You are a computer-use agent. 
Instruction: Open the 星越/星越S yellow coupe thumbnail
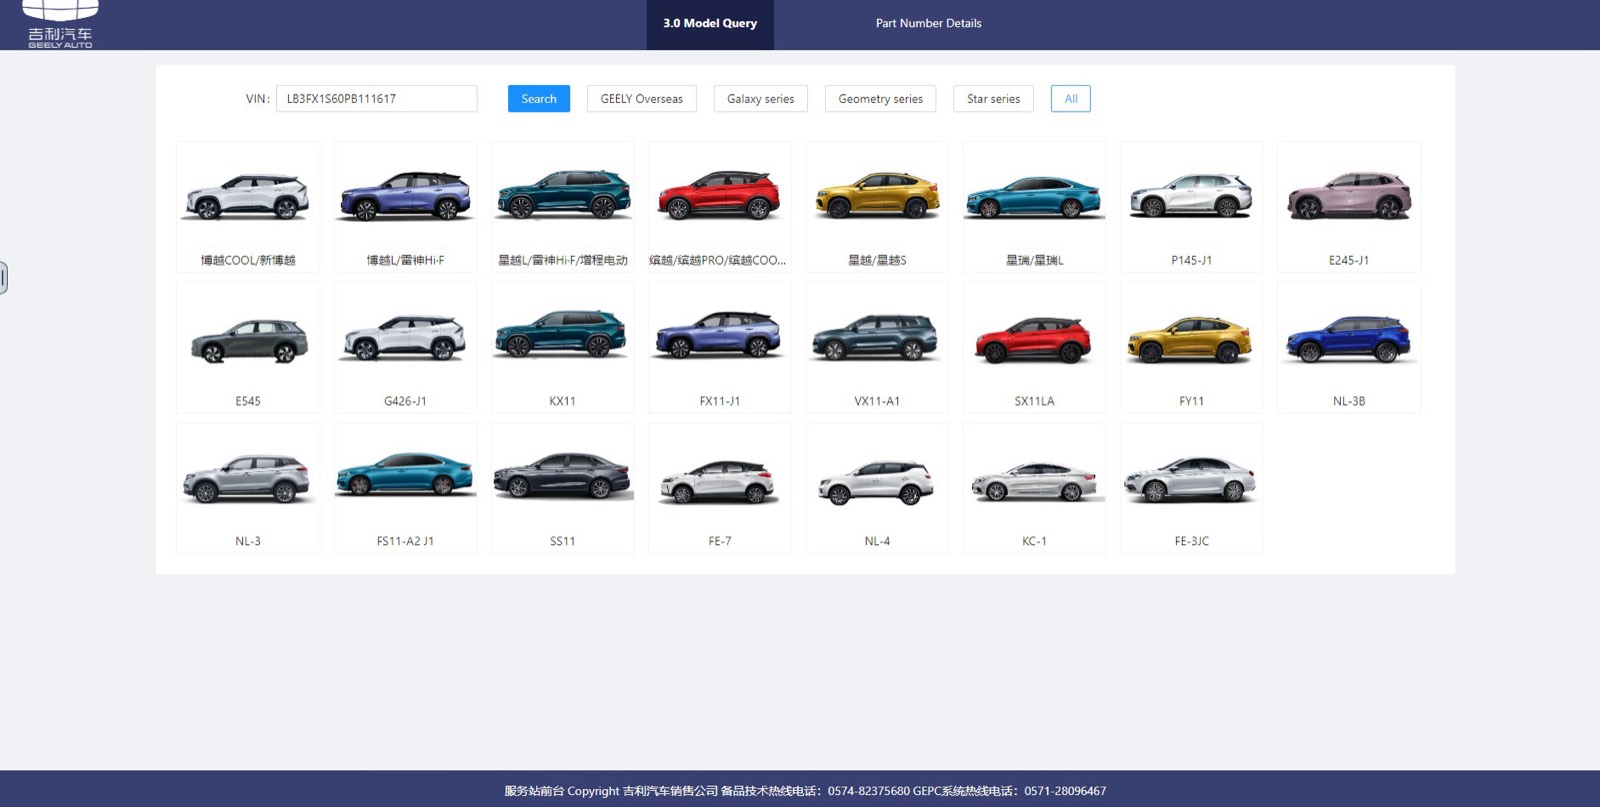click(877, 207)
